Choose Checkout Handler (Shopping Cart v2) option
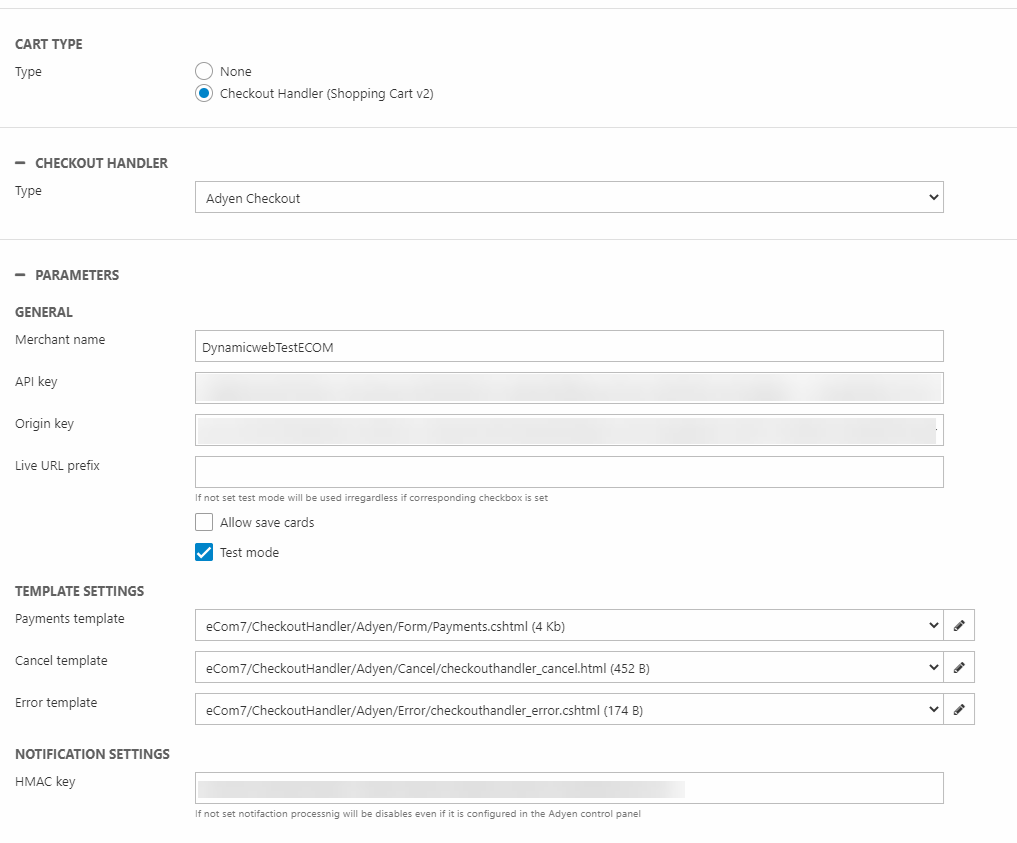The height and width of the screenshot is (843, 1017). pyautogui.click(x=204, y=93)
